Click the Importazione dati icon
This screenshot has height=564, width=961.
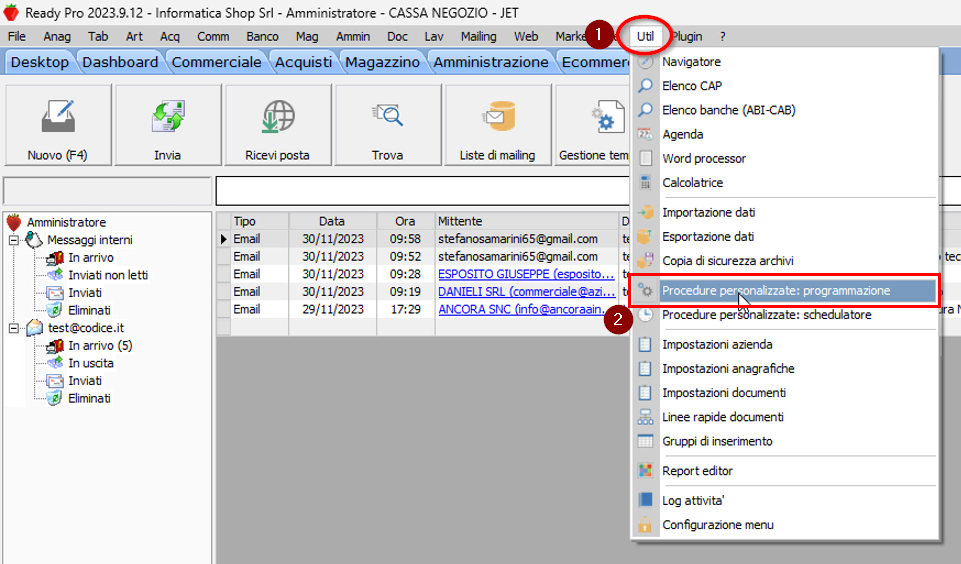tap(645, 212)
